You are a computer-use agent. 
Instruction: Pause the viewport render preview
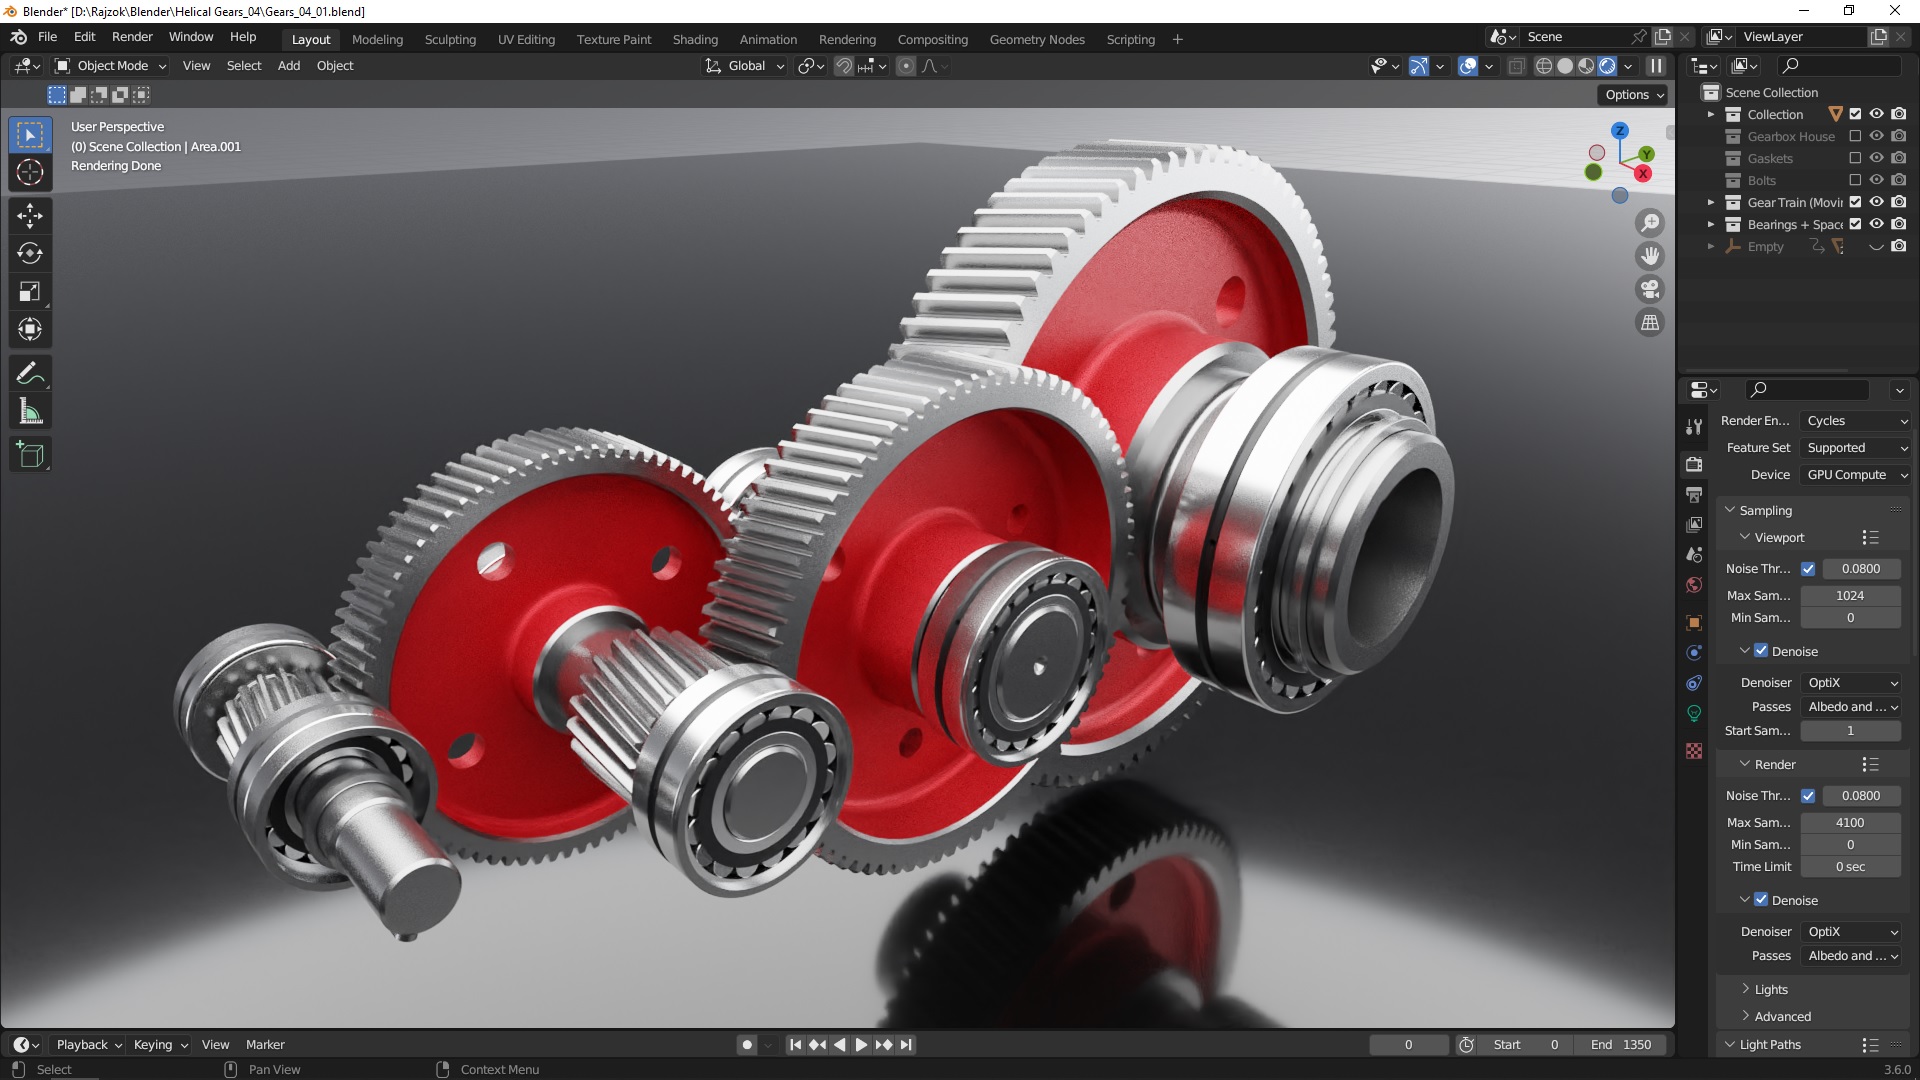[1656, 66]
